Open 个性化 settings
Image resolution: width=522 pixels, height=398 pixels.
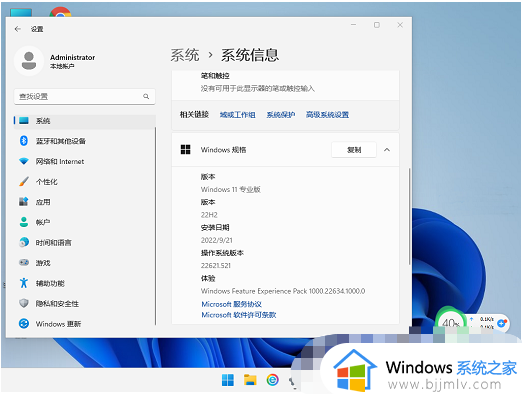point(85,182)
